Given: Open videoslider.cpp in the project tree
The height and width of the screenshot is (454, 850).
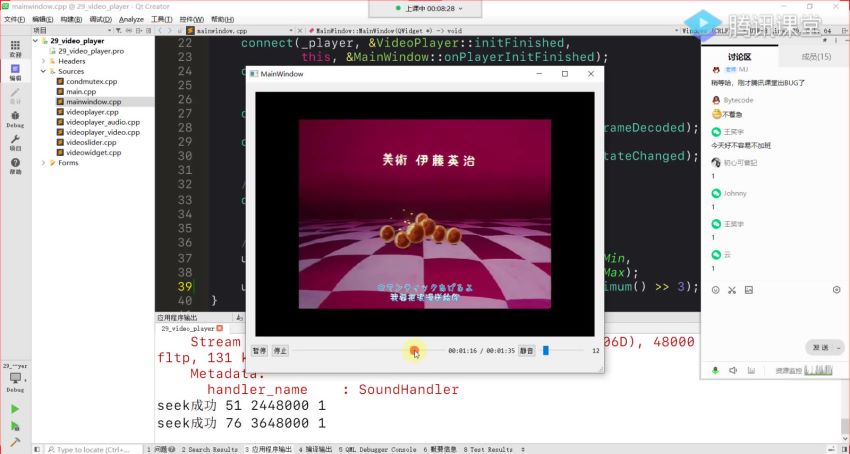Looking at the screenshot, I should (x=91, y=143).
